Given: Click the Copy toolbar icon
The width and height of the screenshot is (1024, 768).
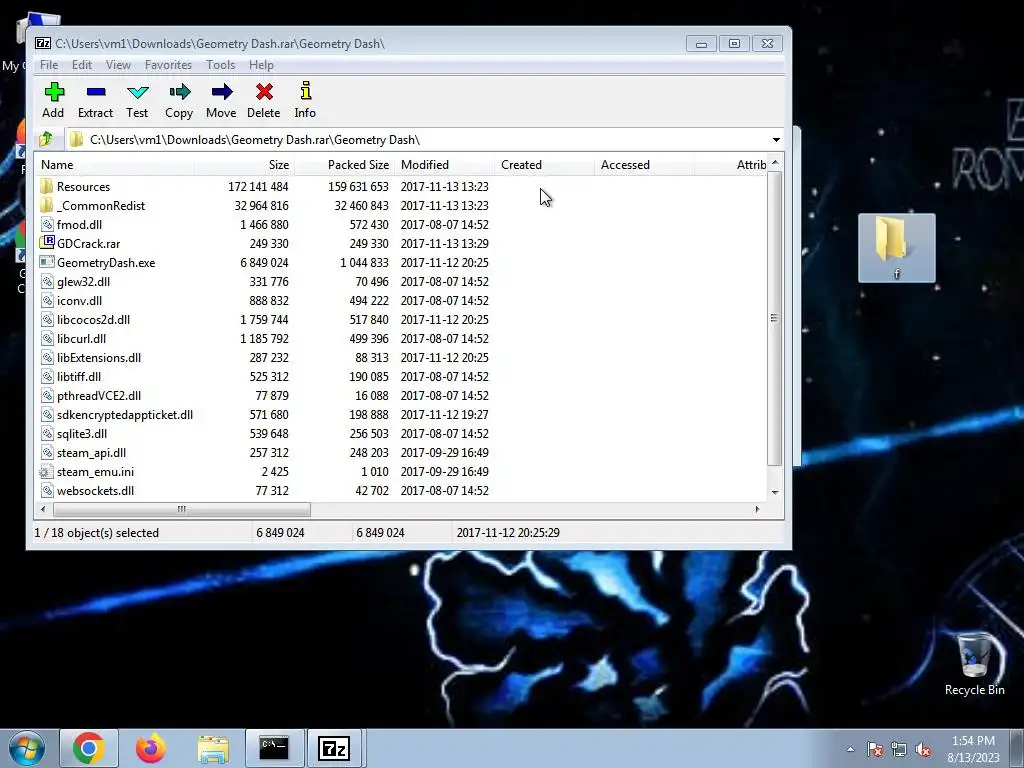Looking at the screenshot, I should 180,91.
